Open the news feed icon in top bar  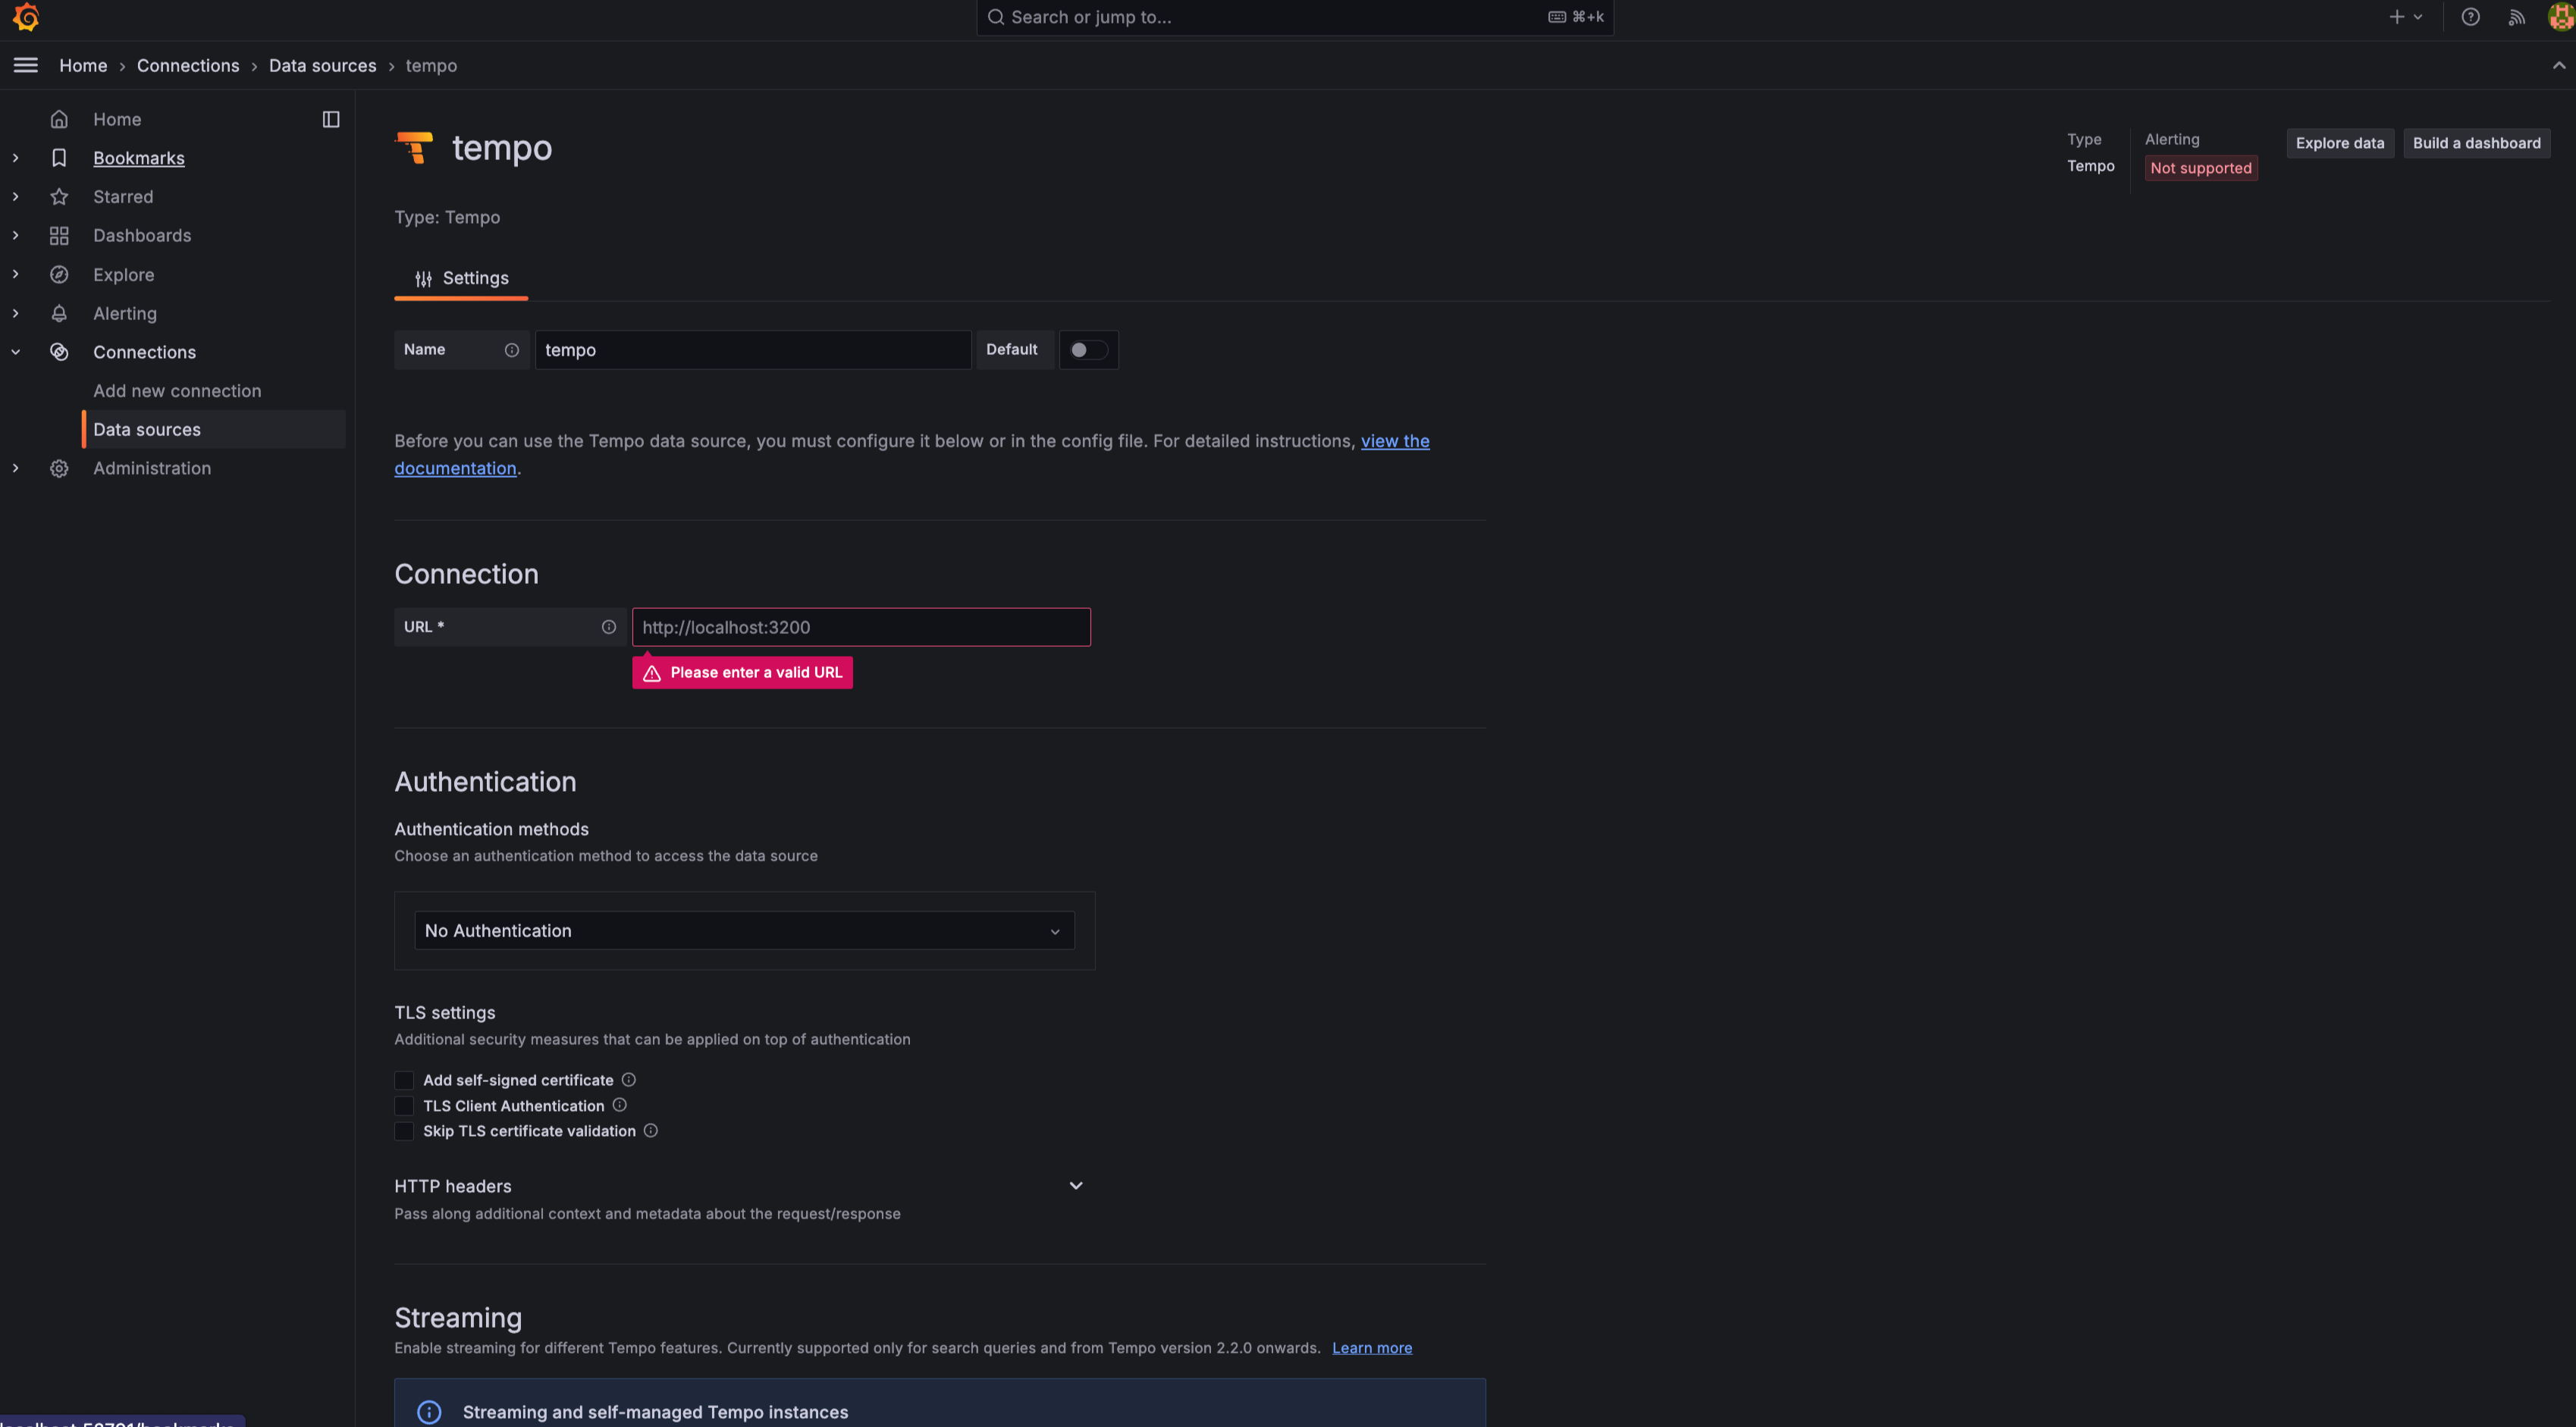coord(2517,17)
